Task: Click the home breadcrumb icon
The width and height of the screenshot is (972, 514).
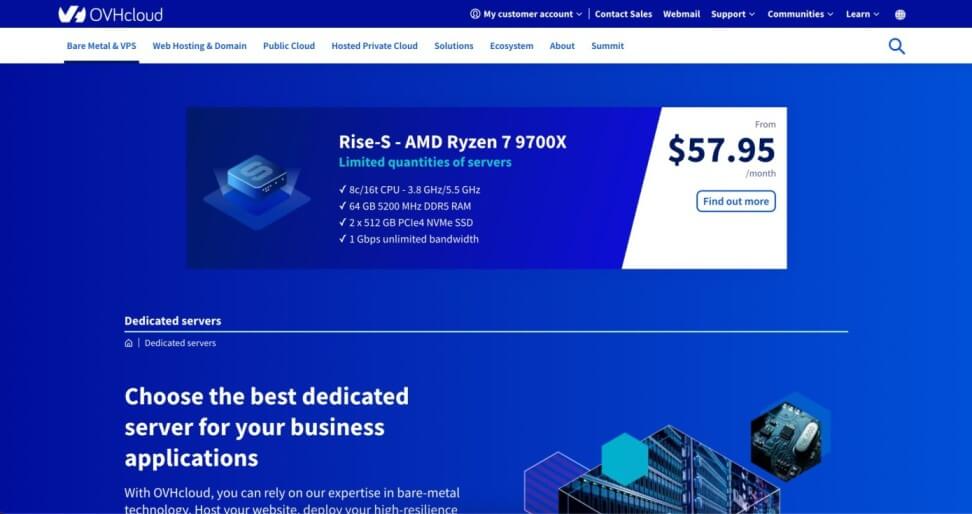Action: click(x=129, y=343)
